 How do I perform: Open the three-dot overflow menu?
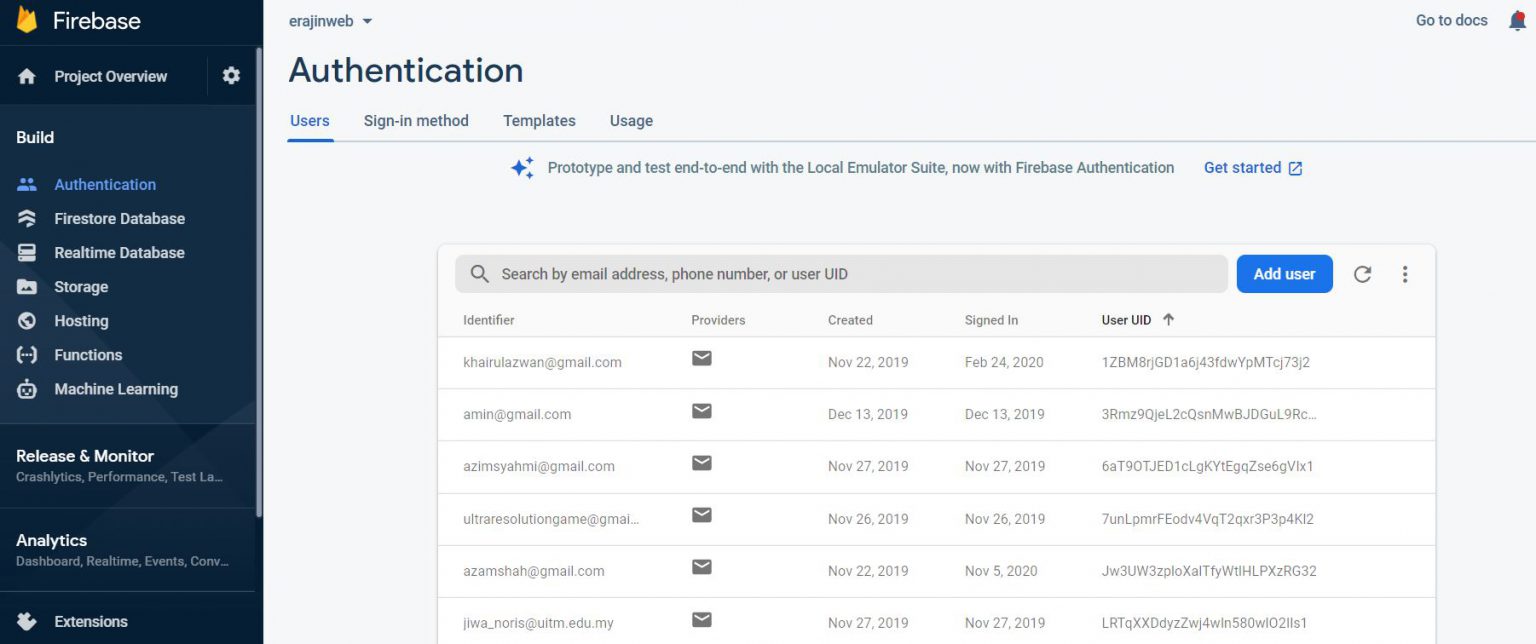tap(1405, 274)
